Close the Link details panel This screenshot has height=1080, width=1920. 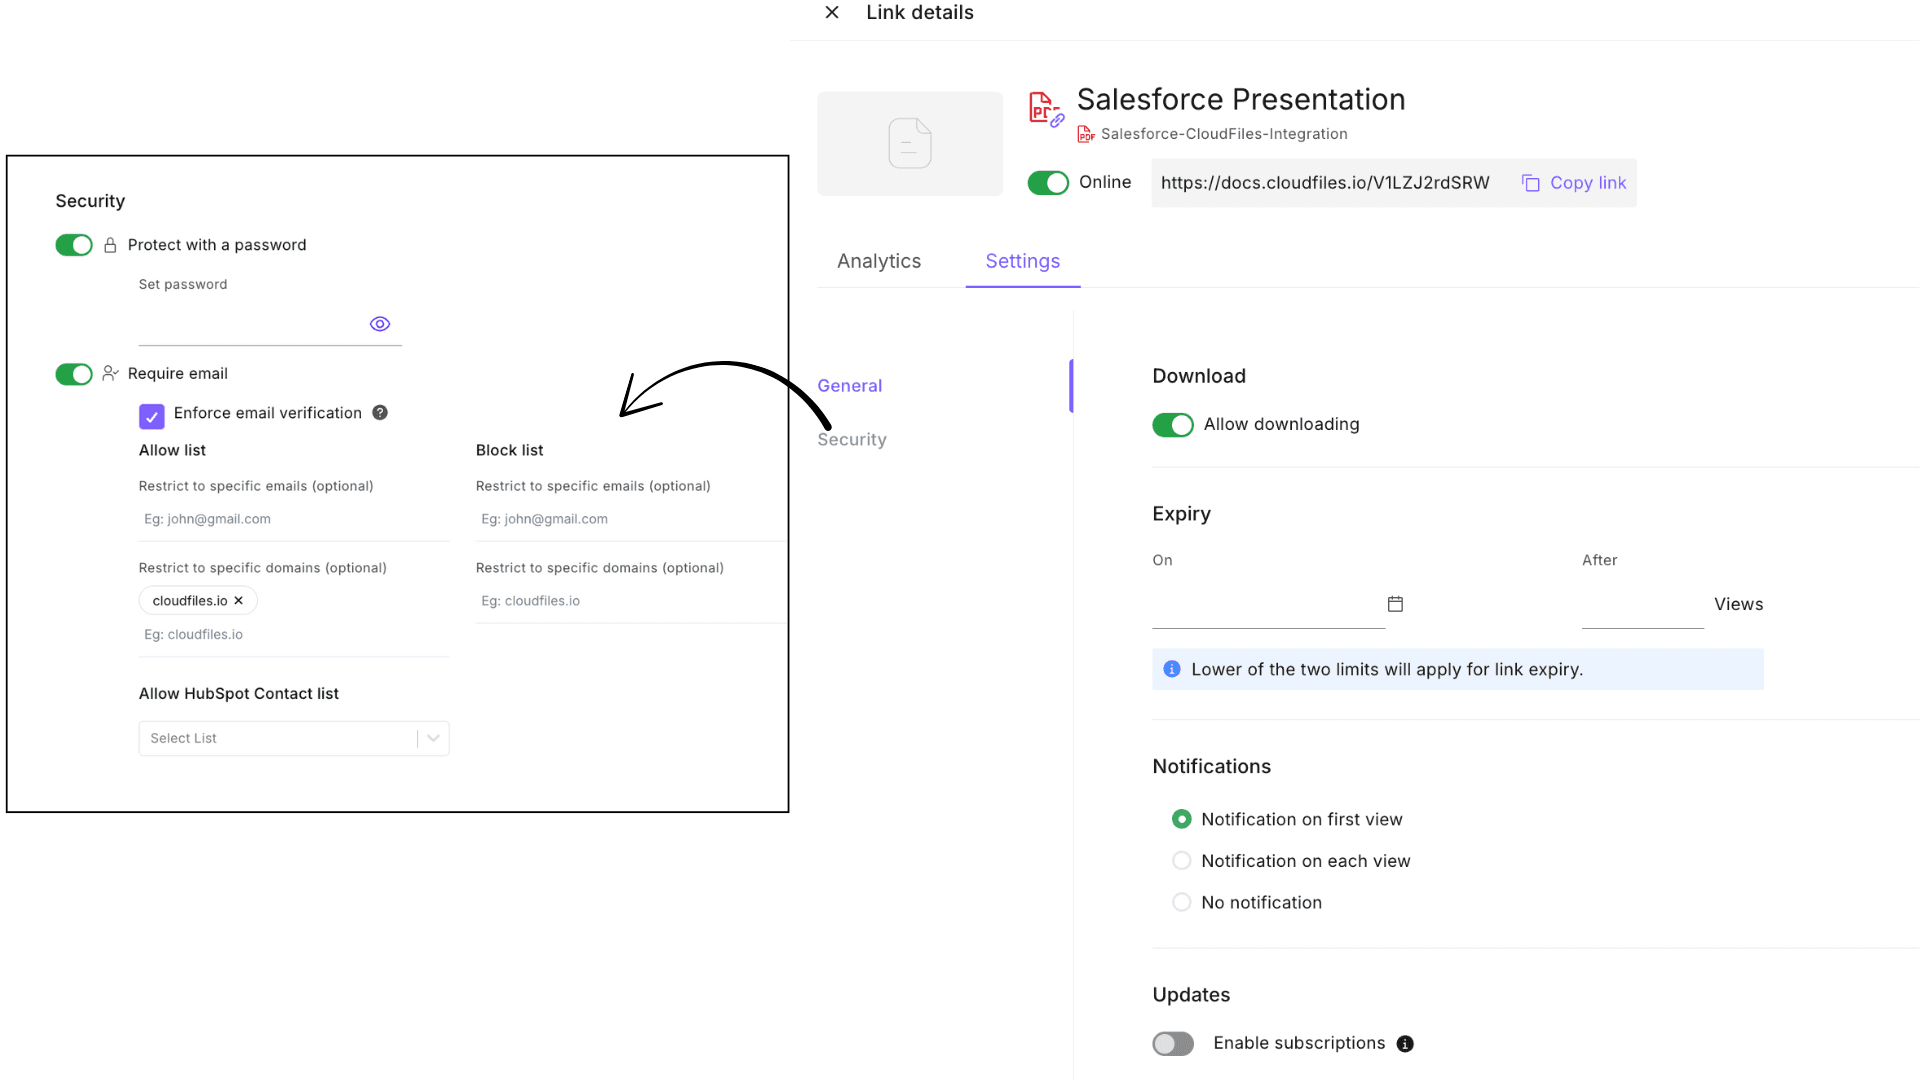(x=832, y=13)
